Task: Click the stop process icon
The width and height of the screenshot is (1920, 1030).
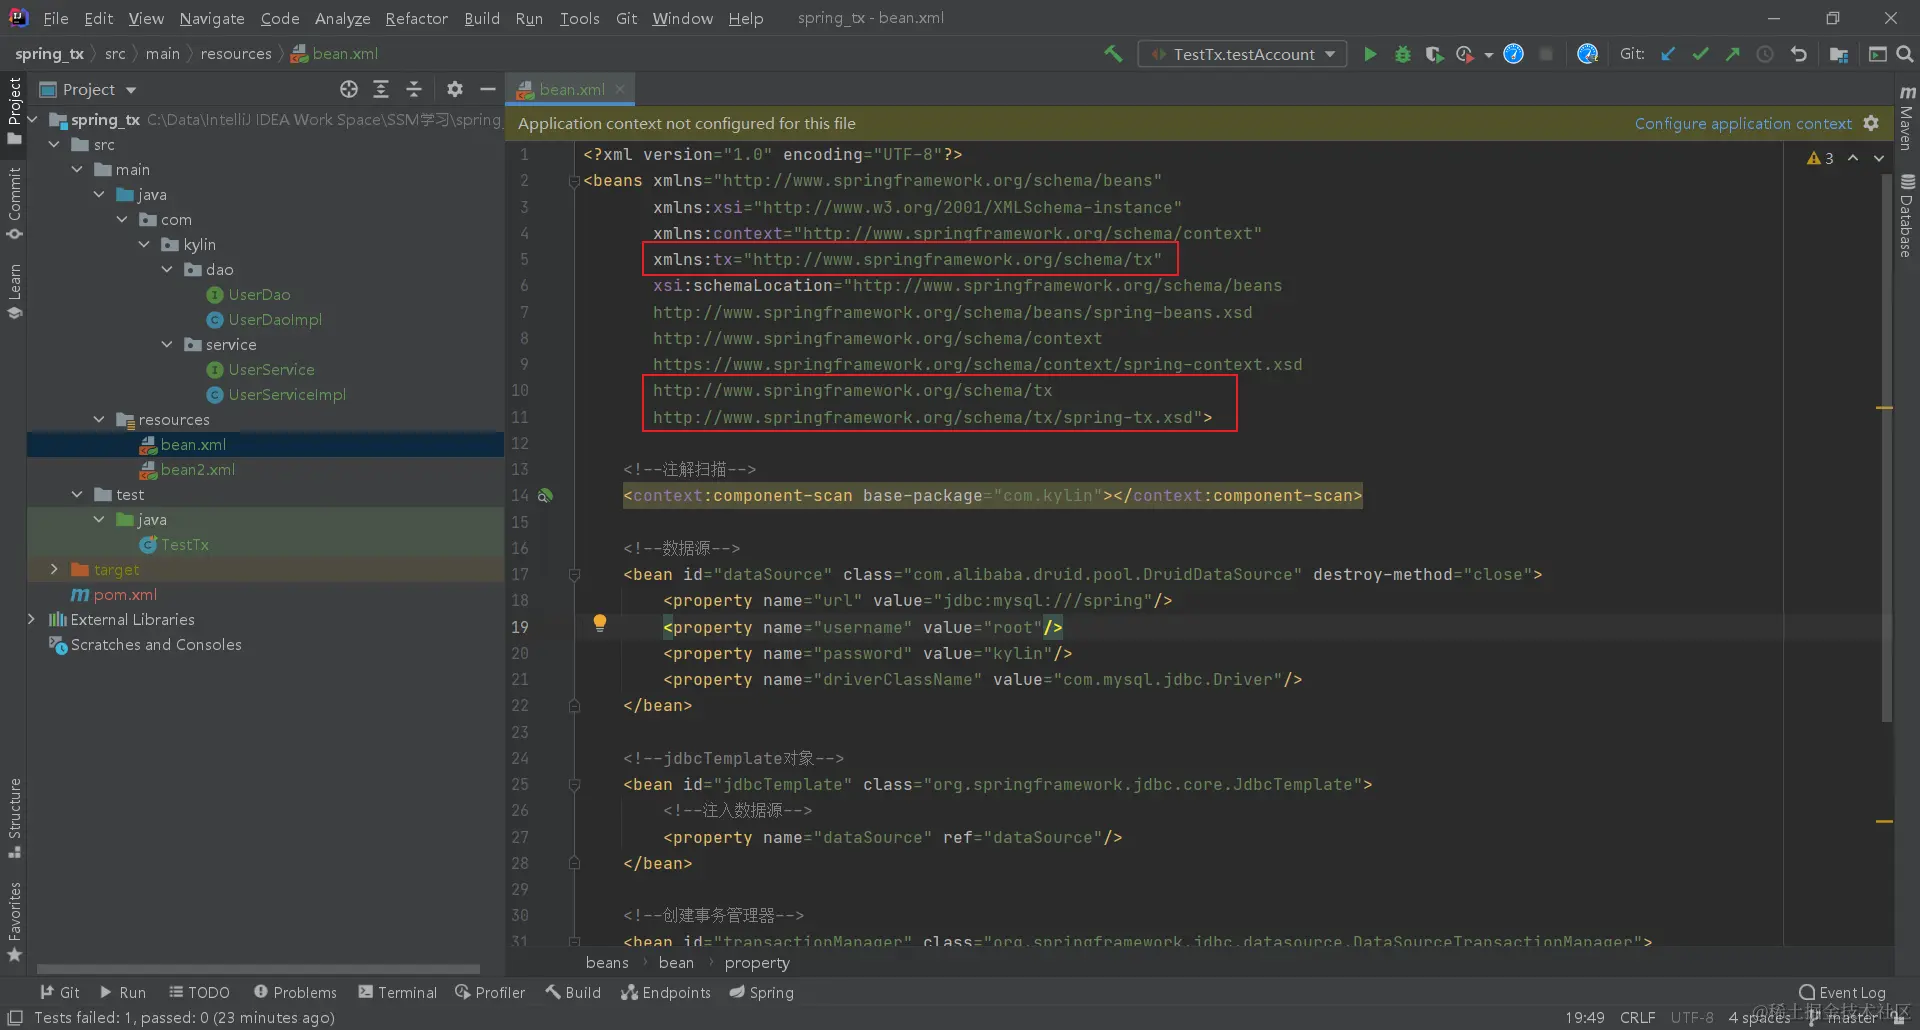Action: click(1546, 54)
